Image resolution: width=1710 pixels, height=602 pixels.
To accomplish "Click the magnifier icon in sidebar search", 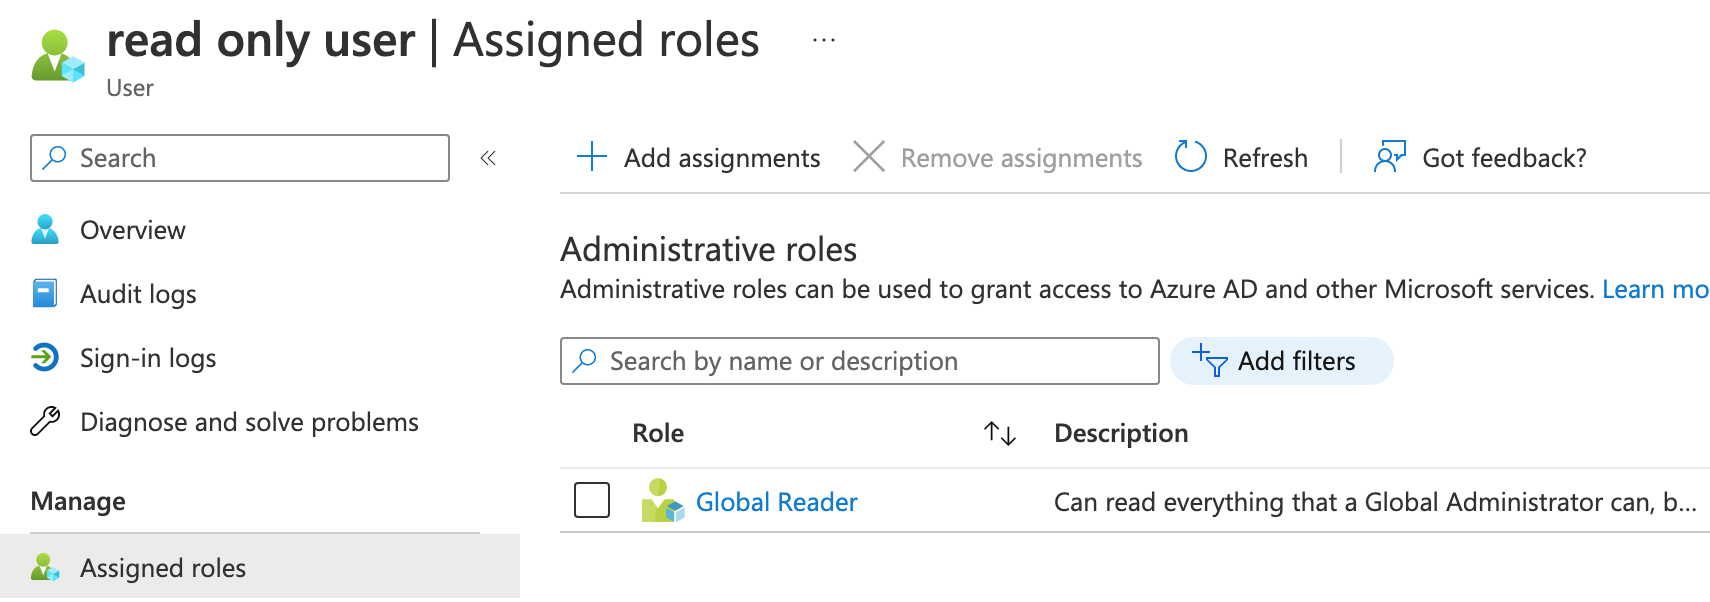I will coord(55,158).
